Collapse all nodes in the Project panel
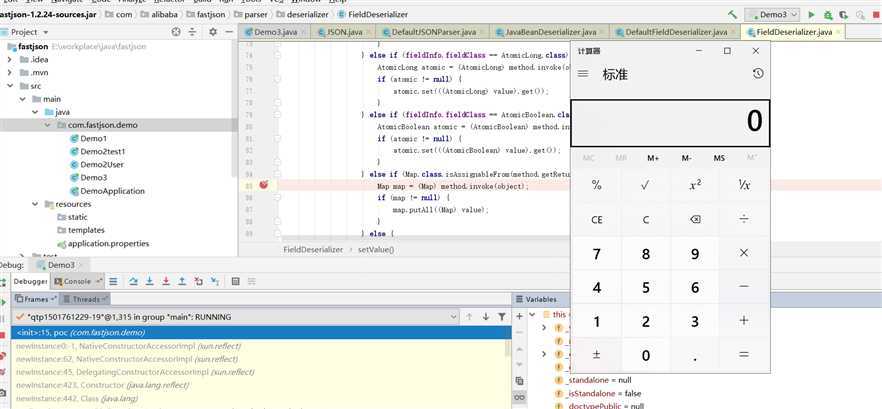This screenshot has width=882, height=409. [192, 32]
